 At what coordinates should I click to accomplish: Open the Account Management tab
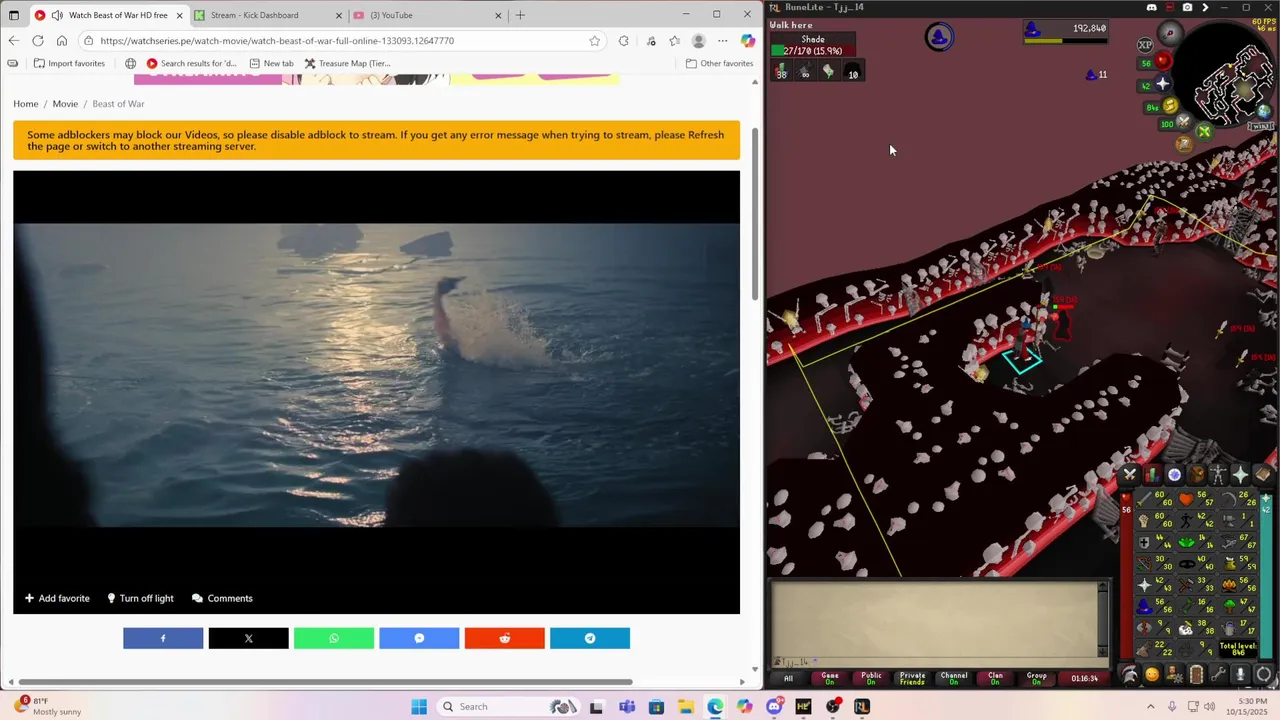pos(1174,673)
